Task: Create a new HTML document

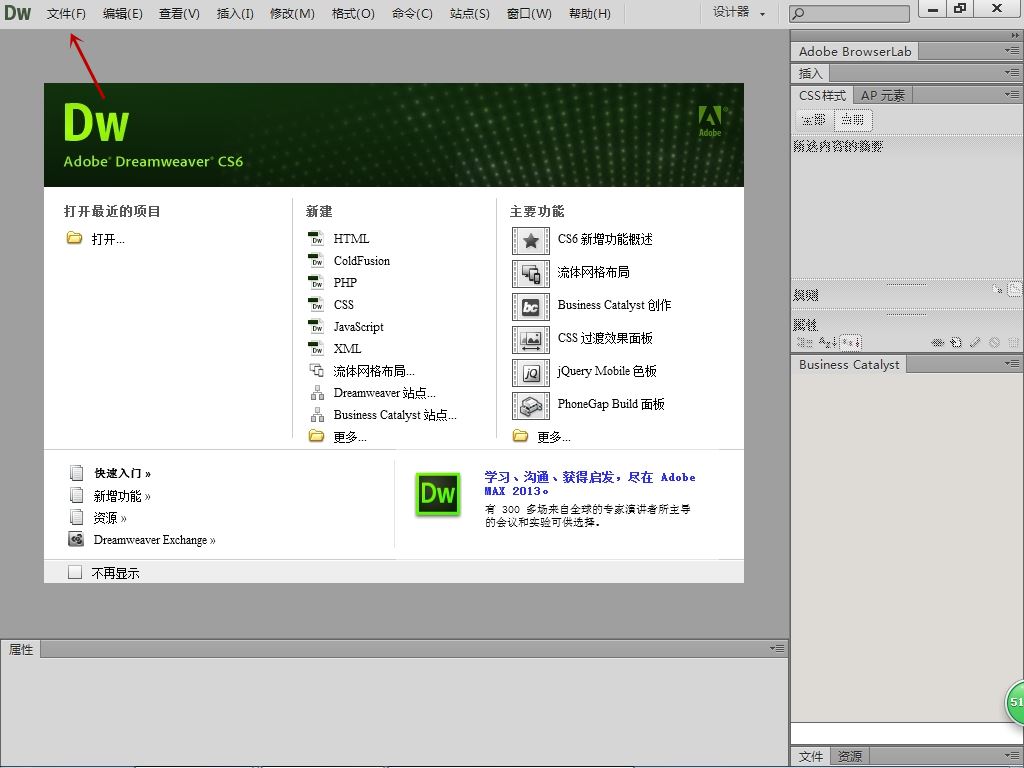Action: [351, 239]
